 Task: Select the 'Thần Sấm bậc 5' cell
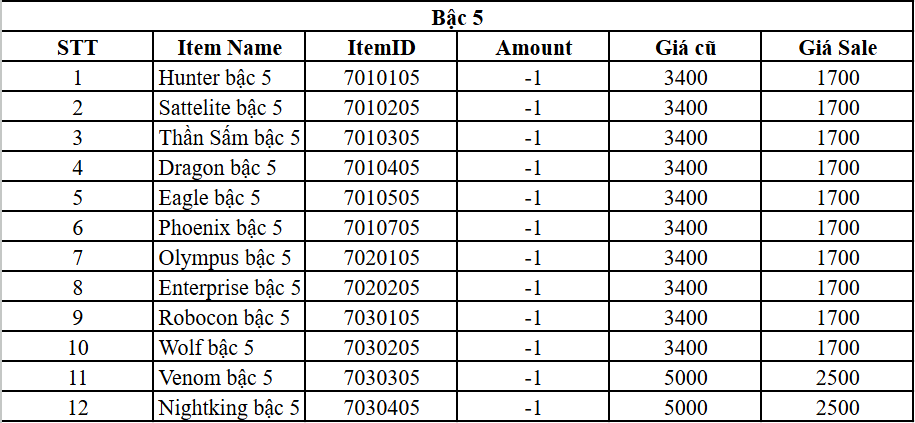tap(229, 137)
